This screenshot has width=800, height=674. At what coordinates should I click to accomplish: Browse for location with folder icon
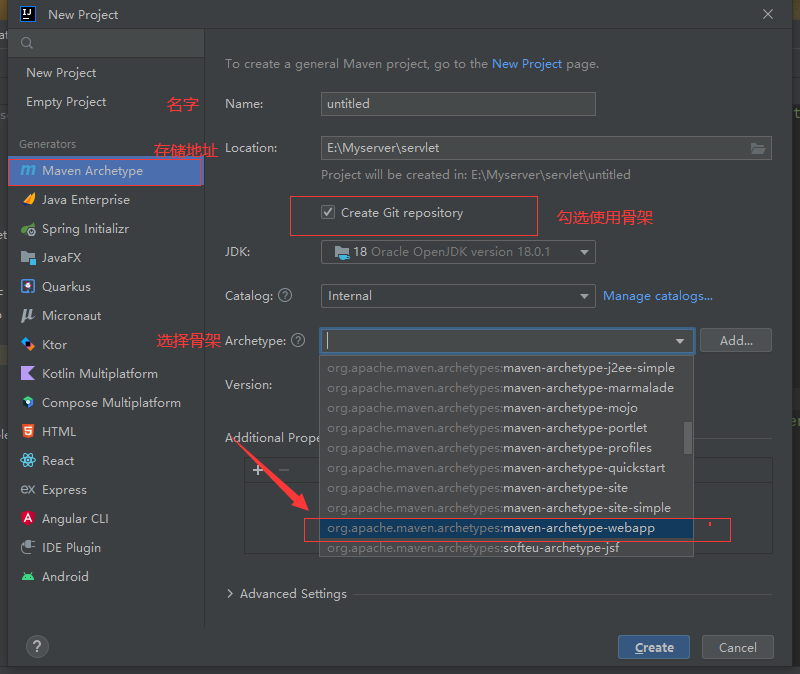tap(759, 148)
